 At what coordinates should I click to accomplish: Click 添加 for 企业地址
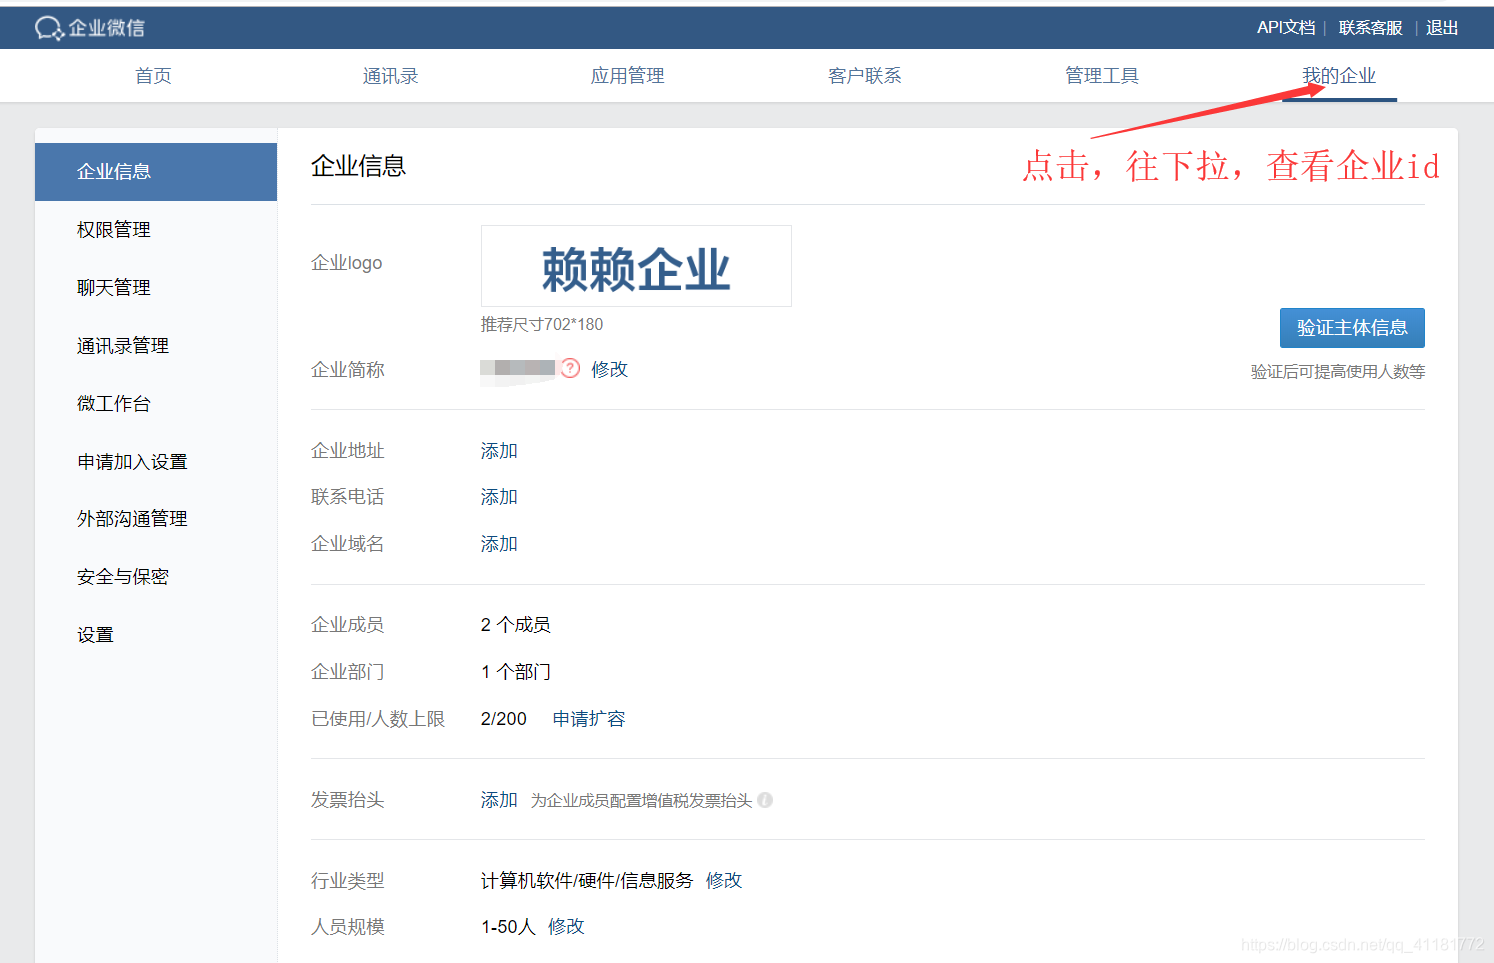(499, 451)
